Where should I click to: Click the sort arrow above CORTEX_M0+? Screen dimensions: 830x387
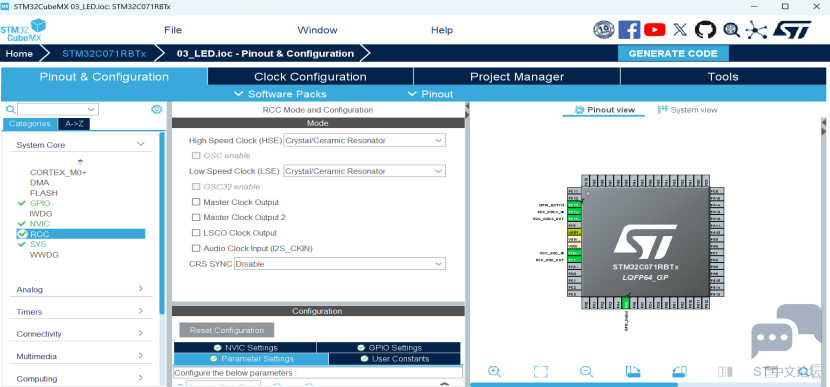pos(80,161)
